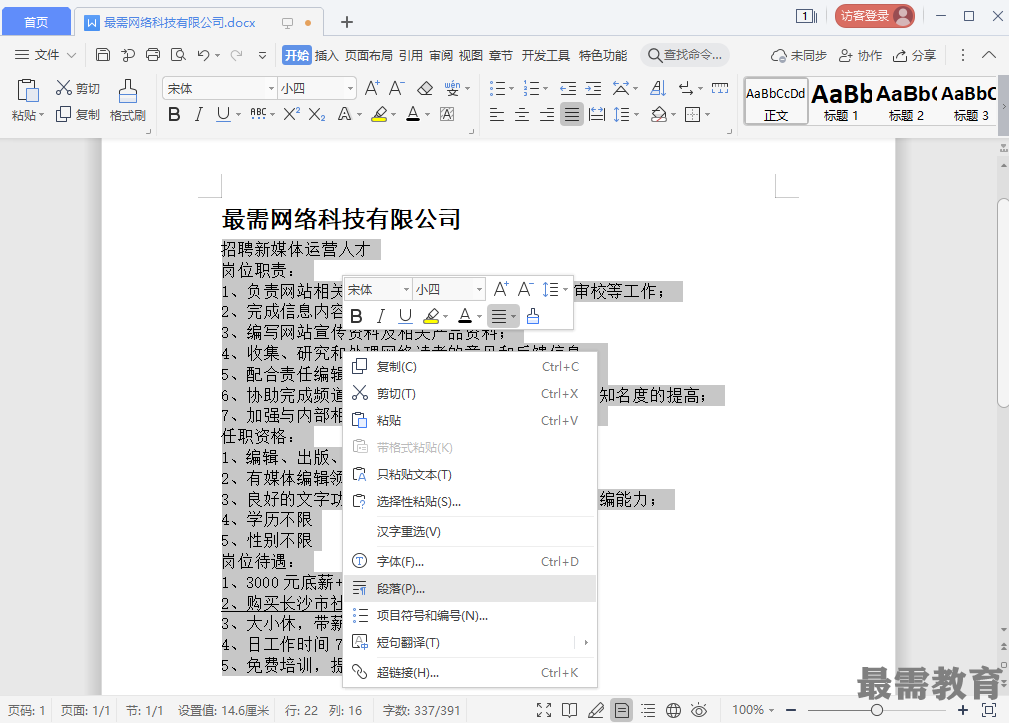This screenshot has height=723, width=1009.
Task: Toggle Bold in the floating mini toolbar
Action: [356, 316]
